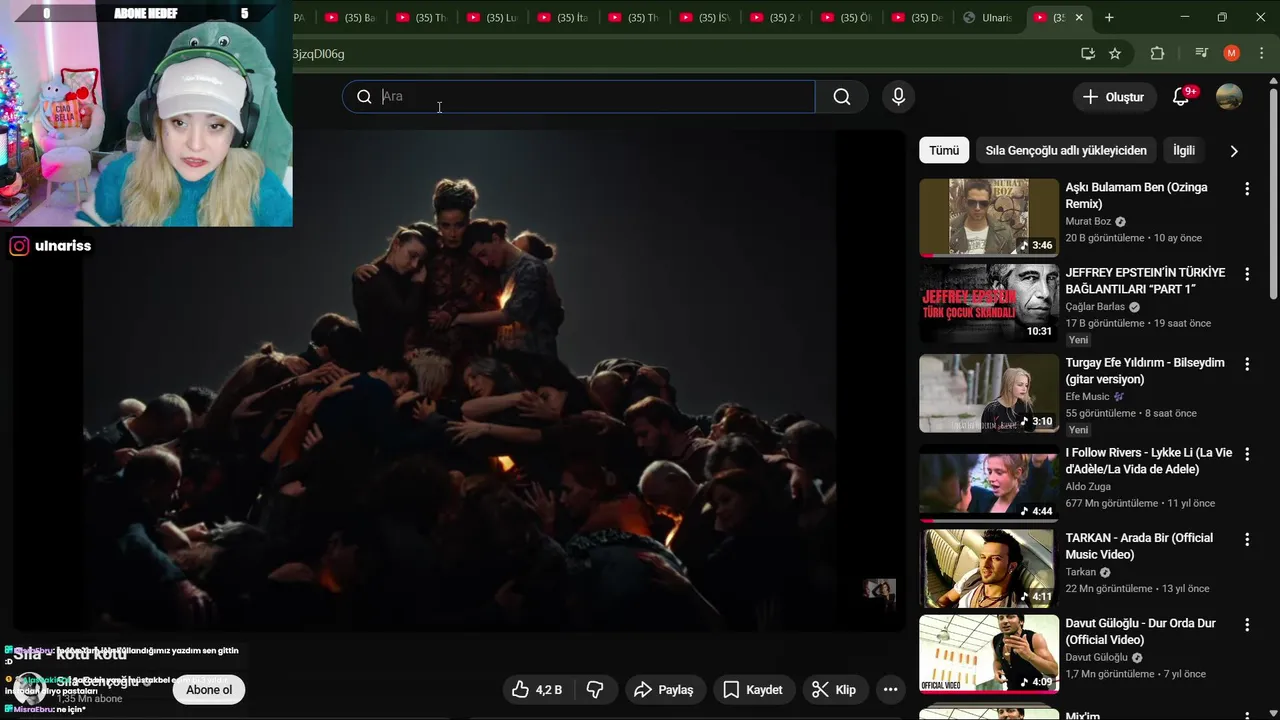
Task: Open Chrome media controls icon
Action: click(1201, 54)
